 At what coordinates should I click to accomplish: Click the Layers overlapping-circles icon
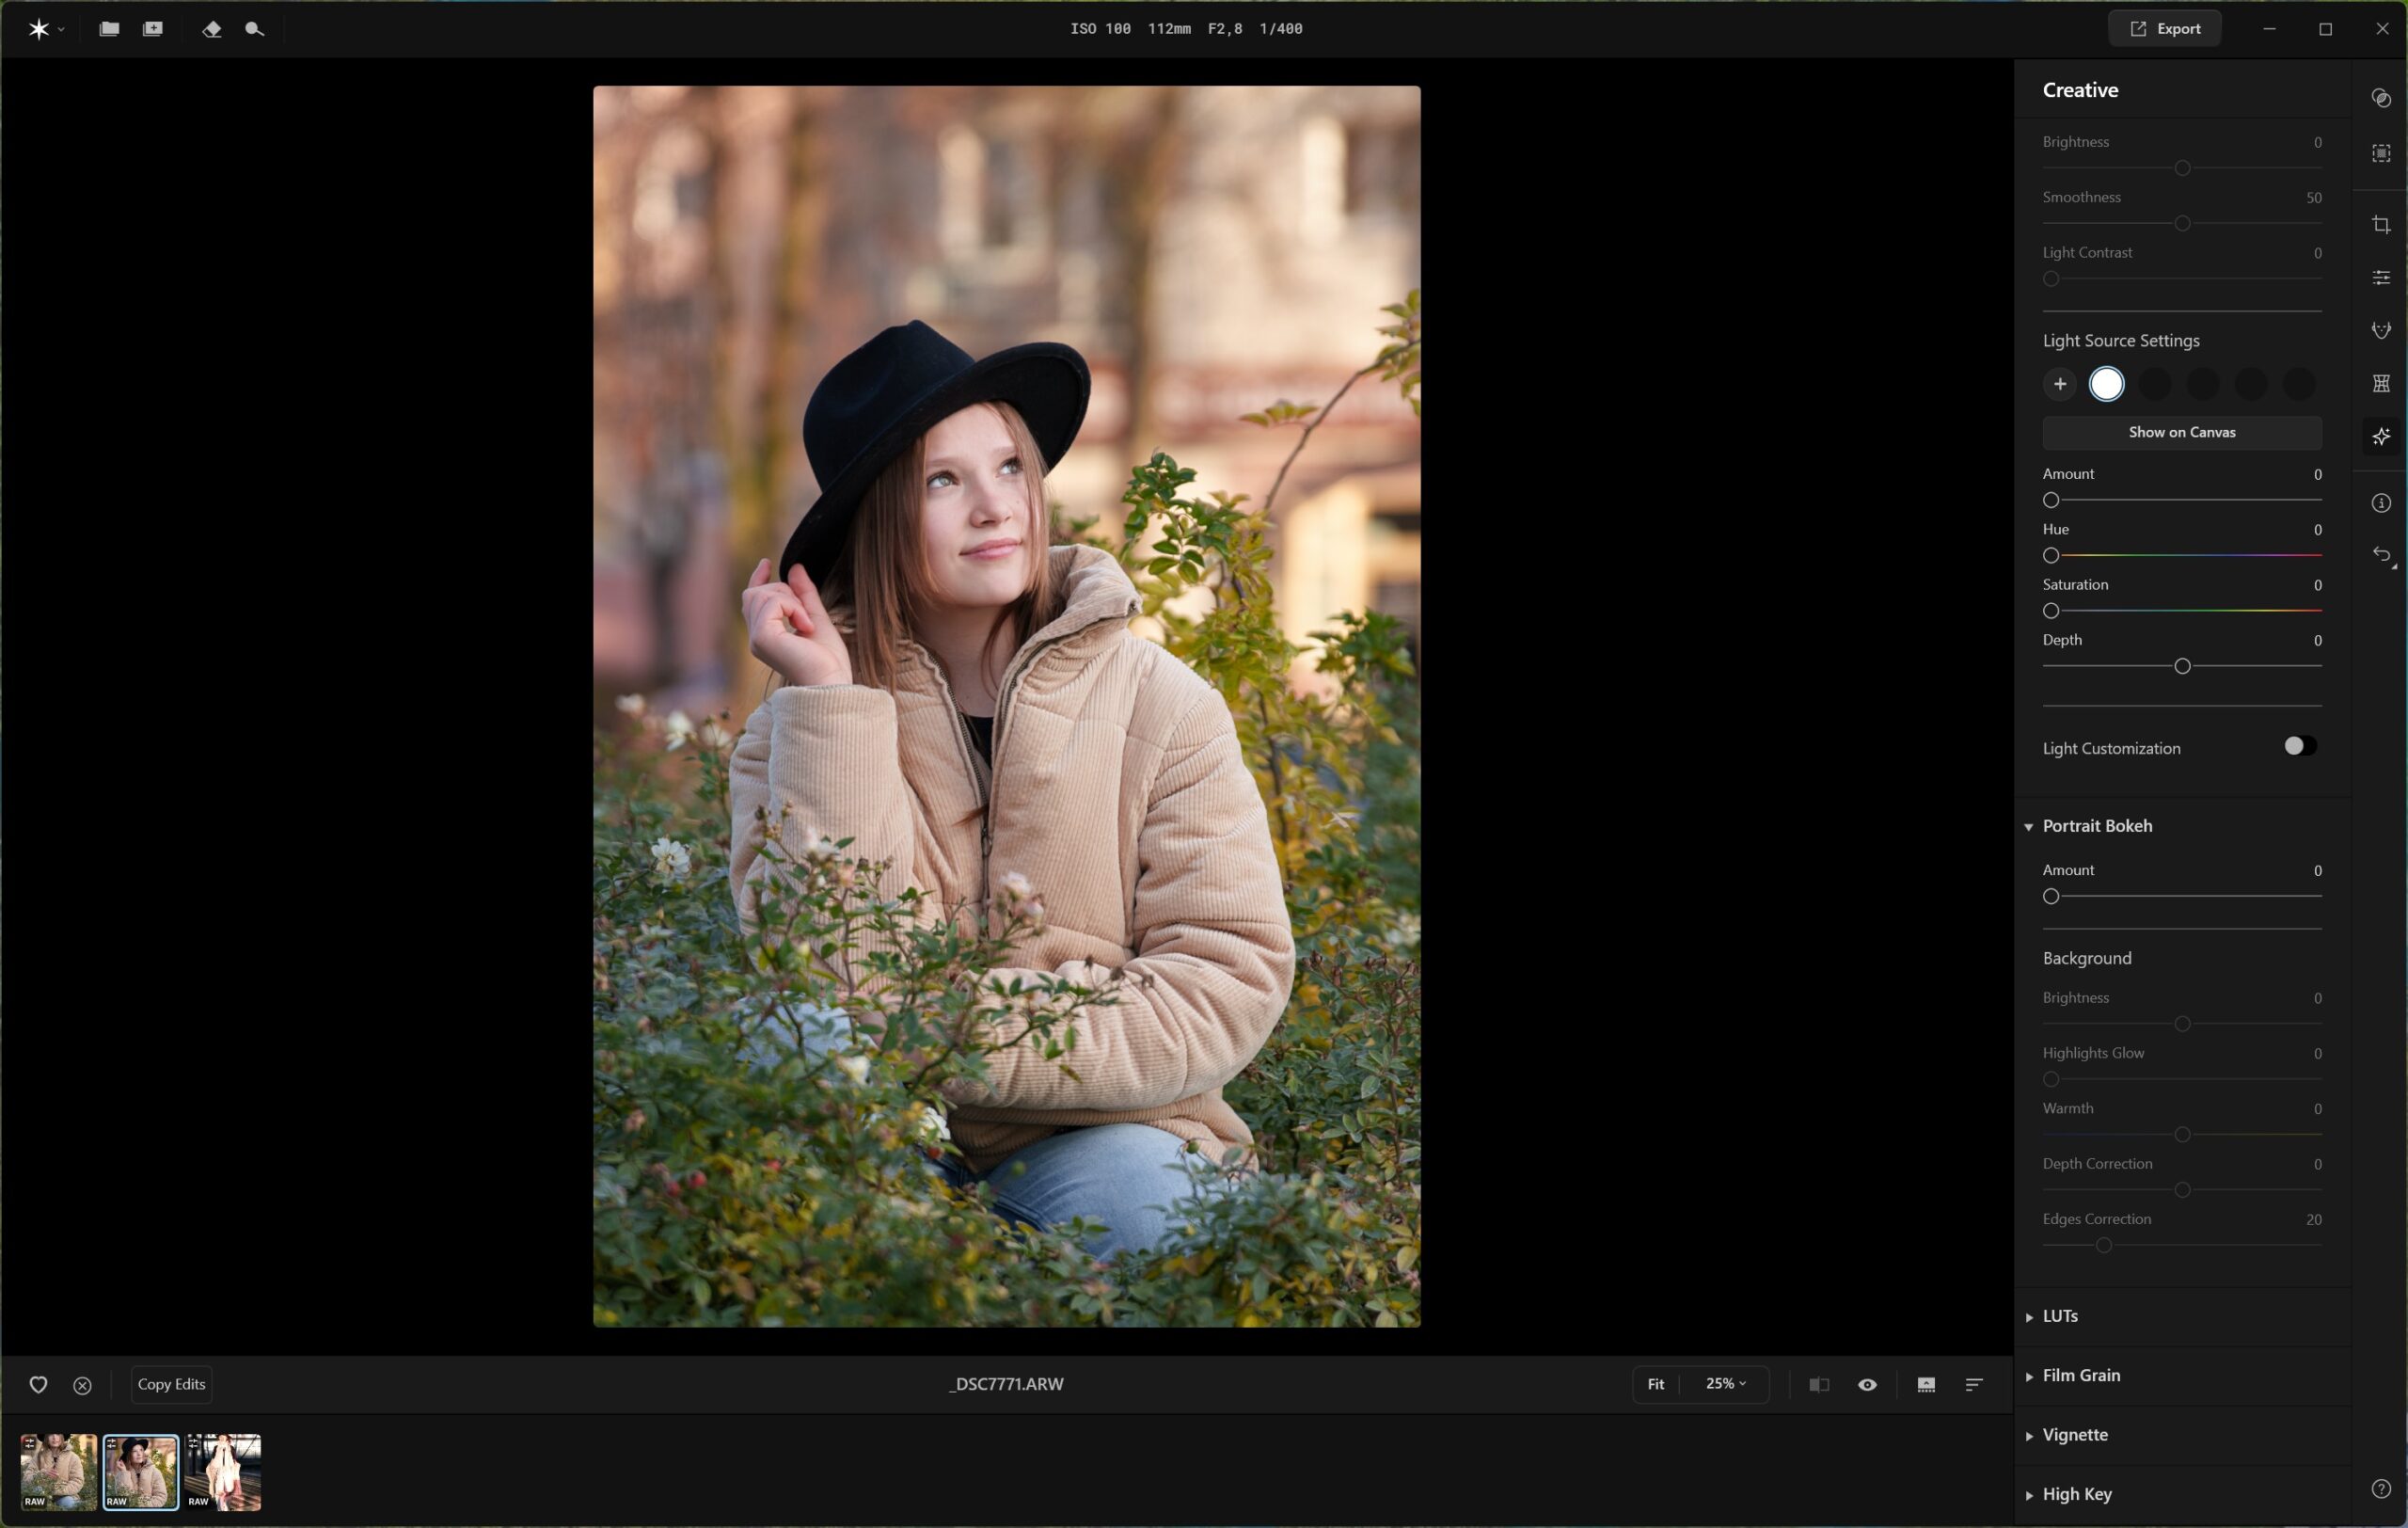[2381, 98]
